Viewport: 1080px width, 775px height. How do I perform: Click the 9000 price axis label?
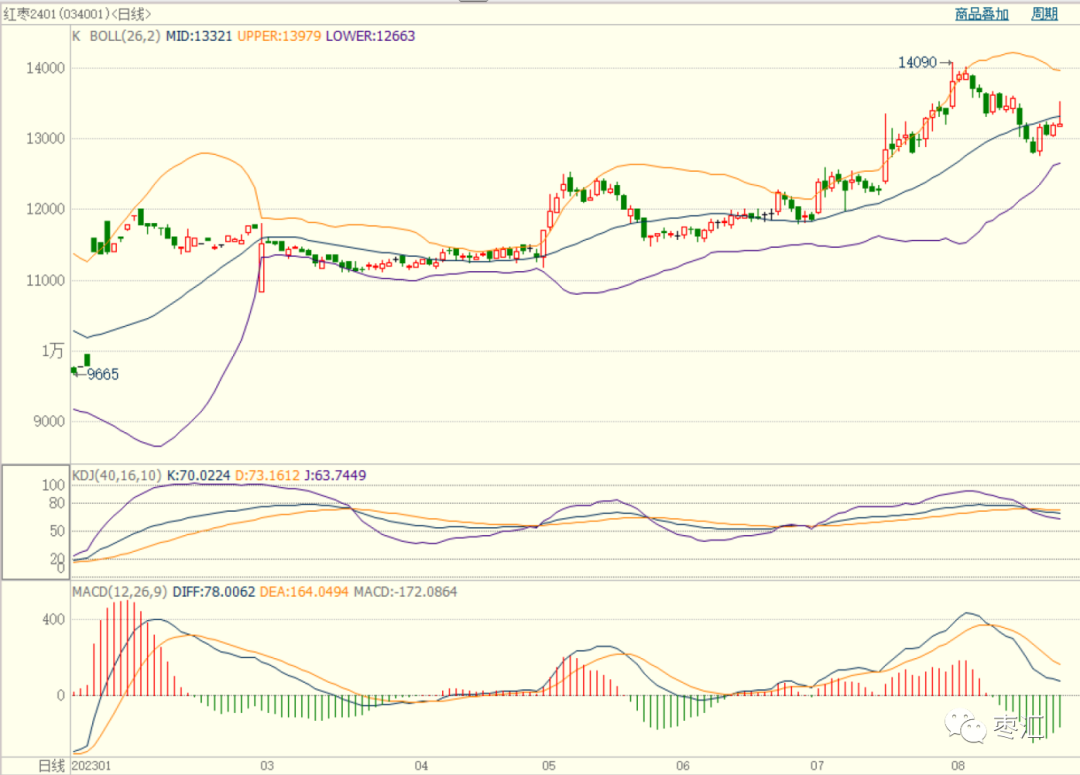point(49,422)
